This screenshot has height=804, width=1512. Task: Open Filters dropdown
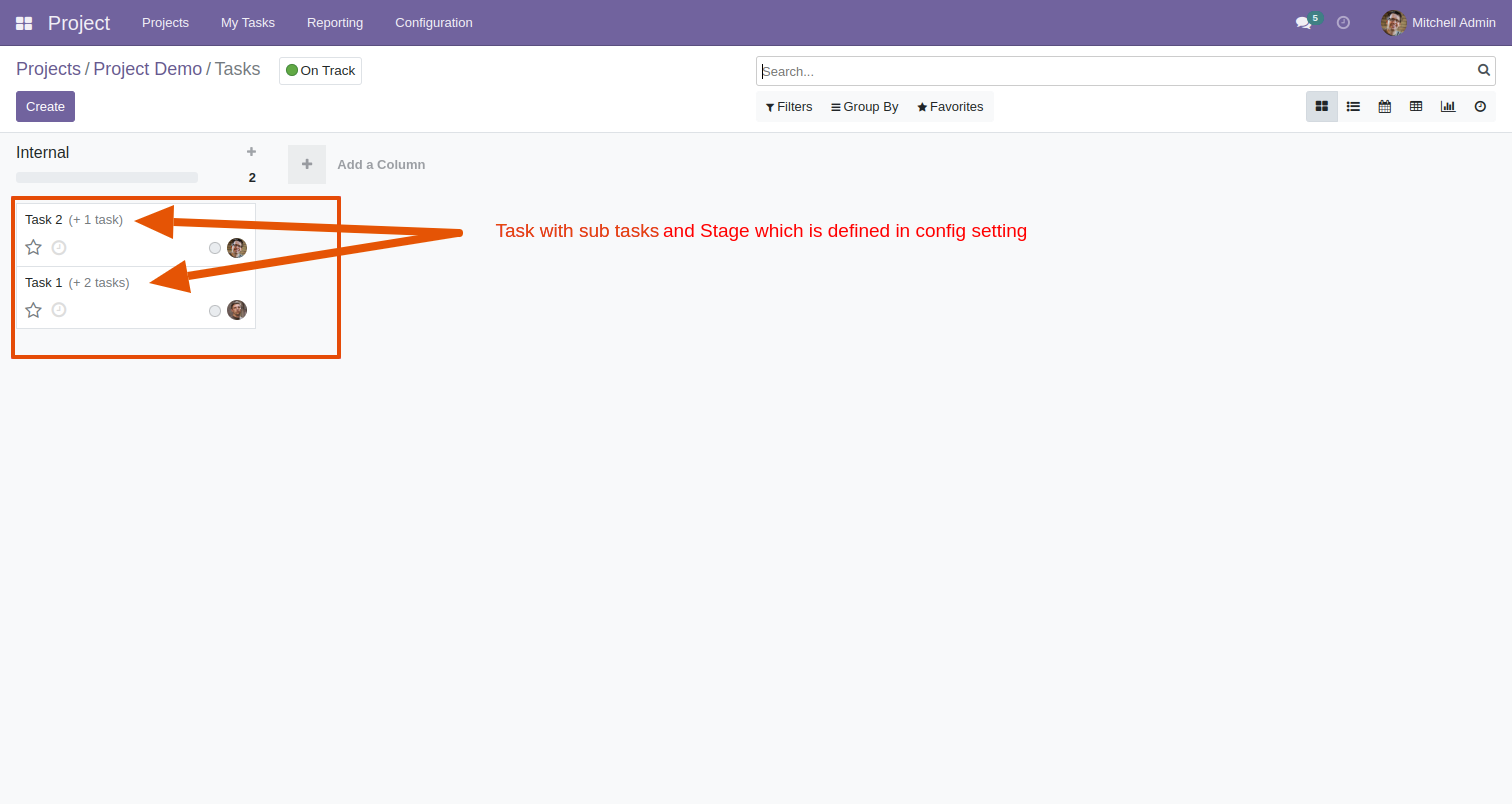[x=789, y=107]
